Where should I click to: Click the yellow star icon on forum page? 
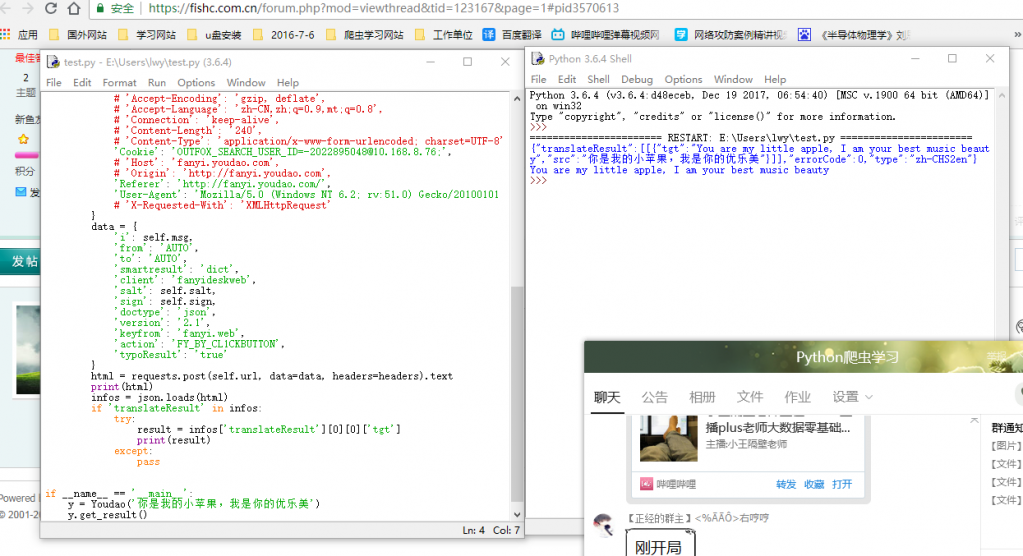(x=23, y=139)
